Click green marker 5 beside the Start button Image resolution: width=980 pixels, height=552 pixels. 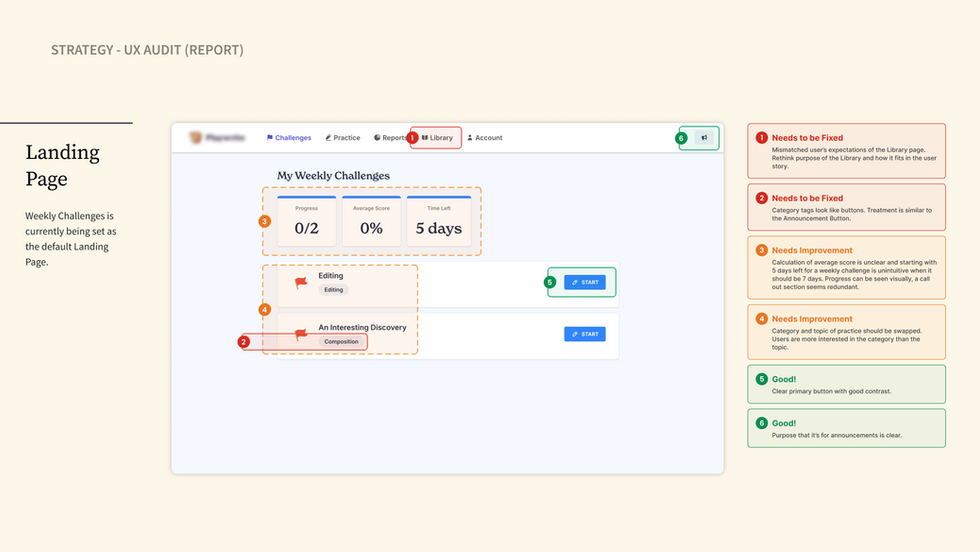coord(550,282)
